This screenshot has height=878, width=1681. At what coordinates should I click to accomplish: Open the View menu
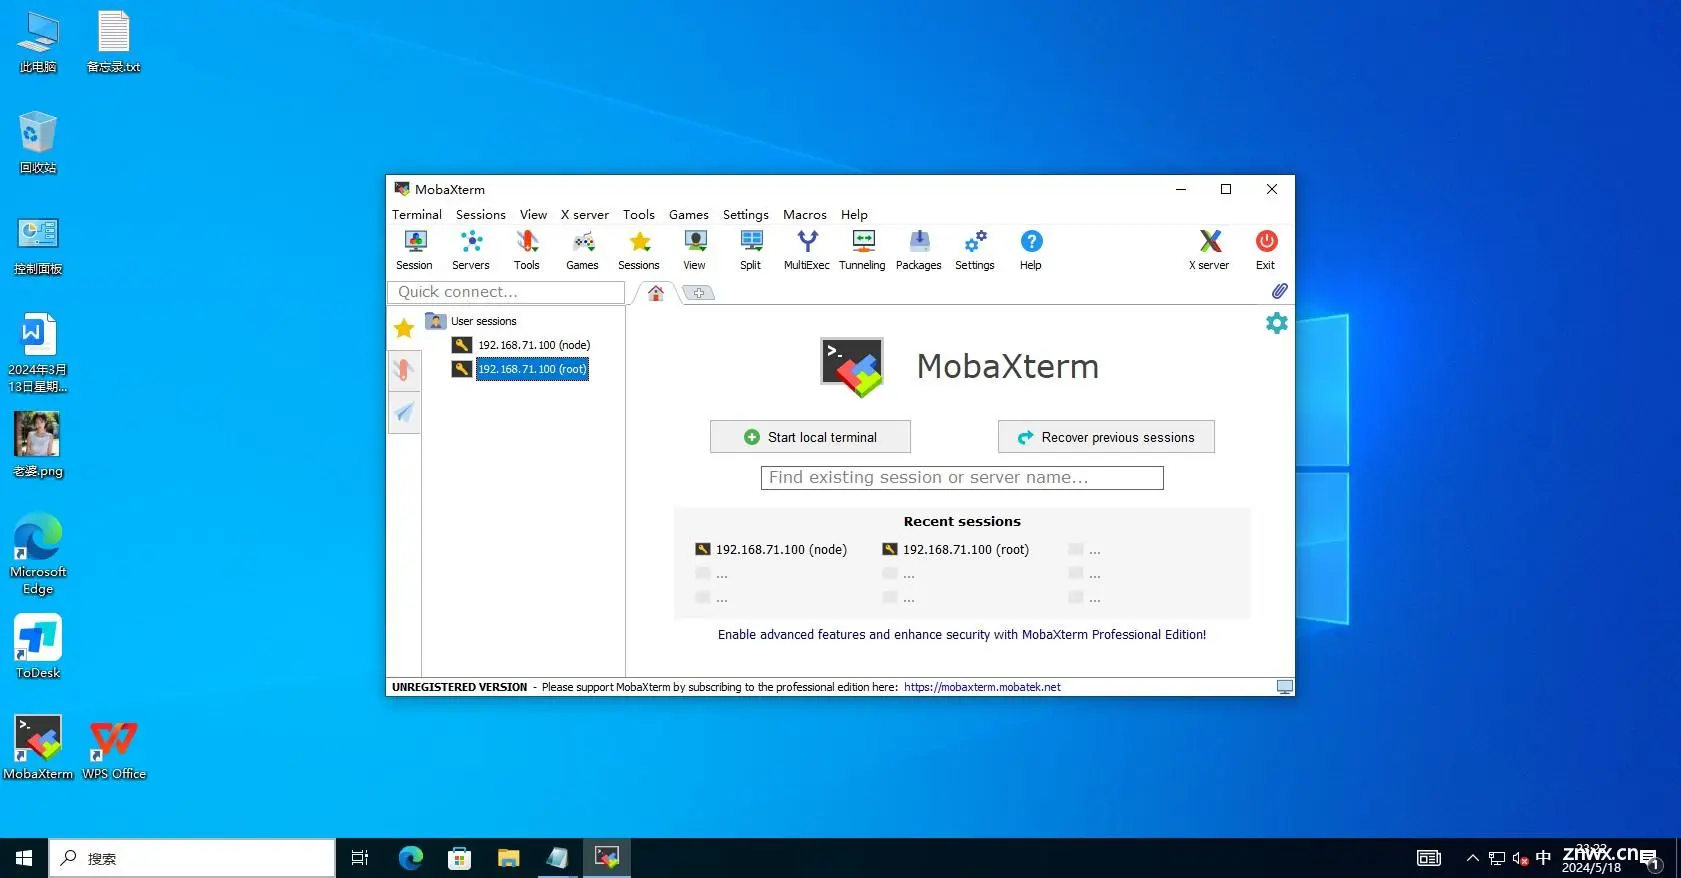point(534,214)
